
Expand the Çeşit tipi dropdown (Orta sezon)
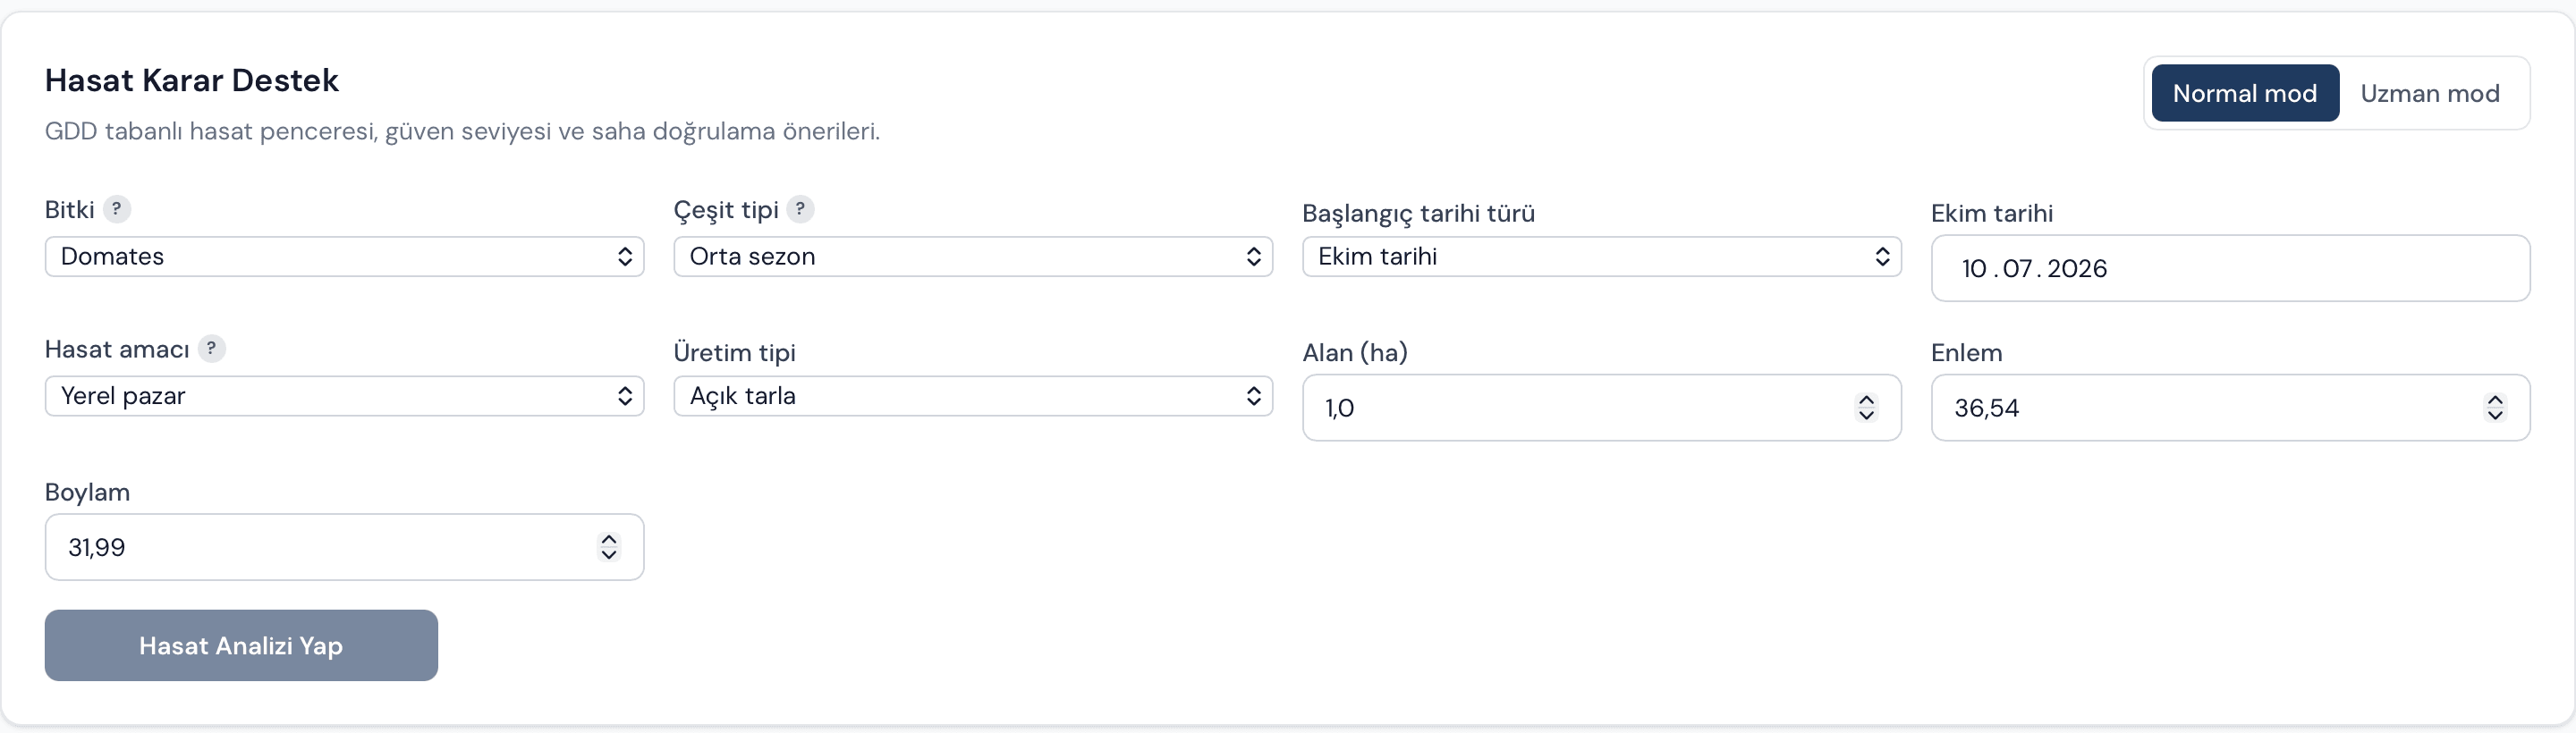tap(973, 257)
